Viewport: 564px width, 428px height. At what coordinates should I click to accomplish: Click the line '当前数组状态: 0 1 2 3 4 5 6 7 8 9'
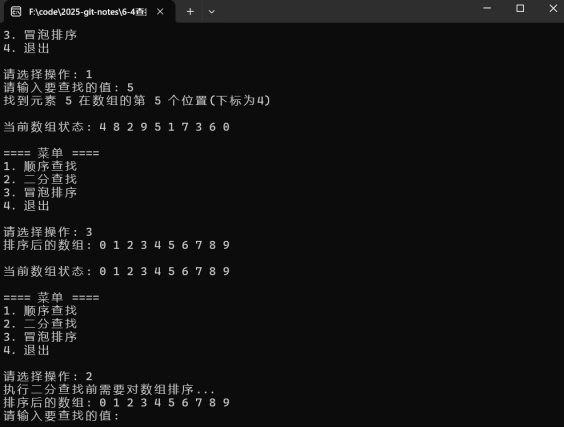point(117,271)
